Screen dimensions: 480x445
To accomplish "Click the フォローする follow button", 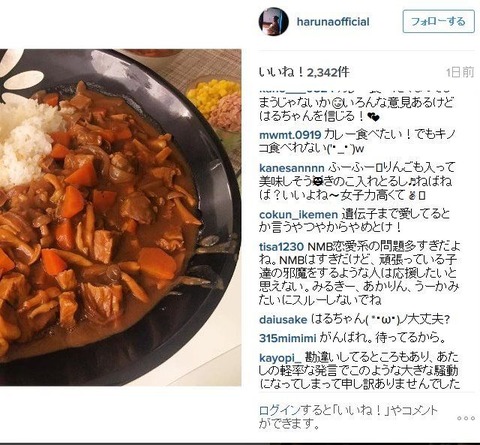I will pos(438,21).
